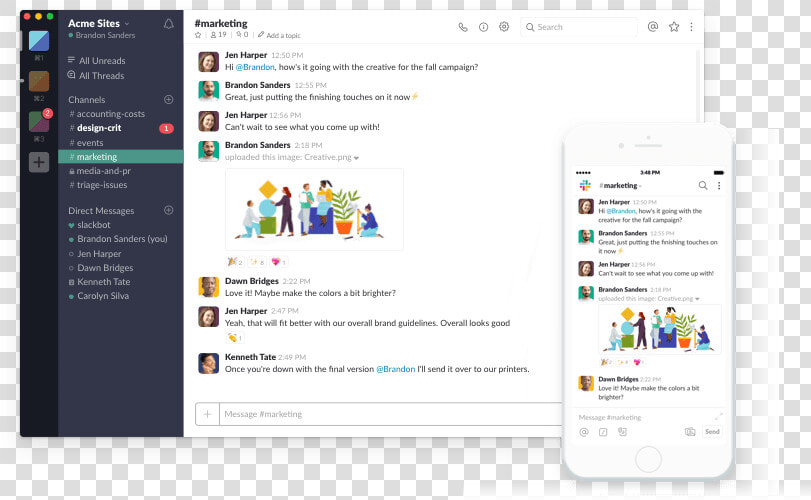Click the Channels section header
The width and height of the screenshot is (811, 500).
[86, 99]
